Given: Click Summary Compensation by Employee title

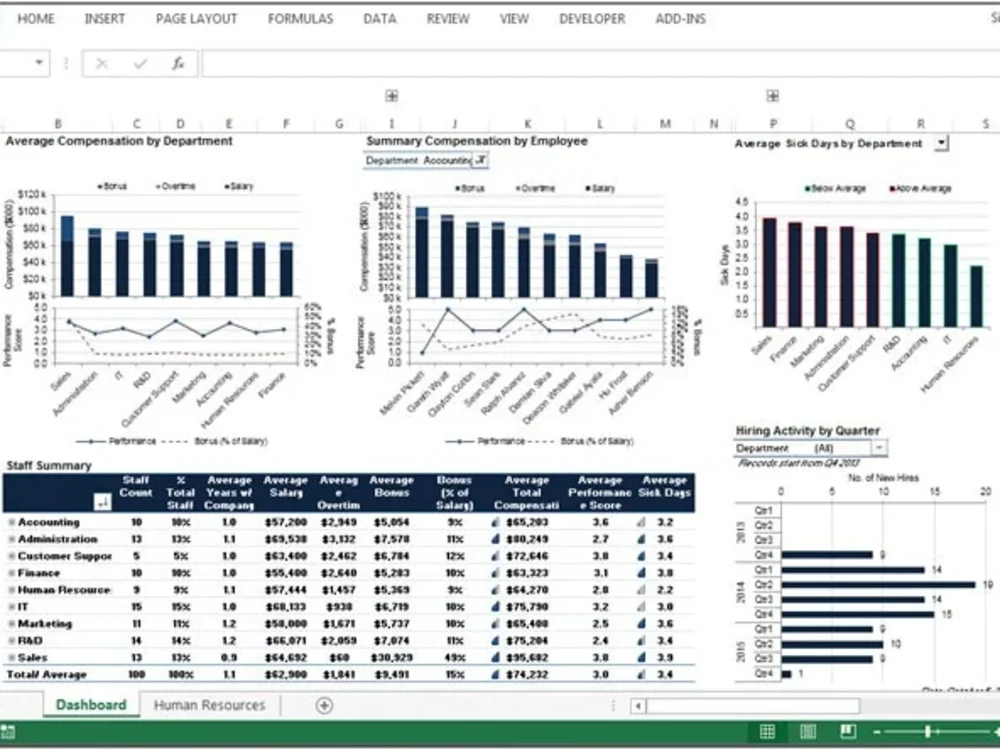Looking at the screenshot, I should coord(476,141).
